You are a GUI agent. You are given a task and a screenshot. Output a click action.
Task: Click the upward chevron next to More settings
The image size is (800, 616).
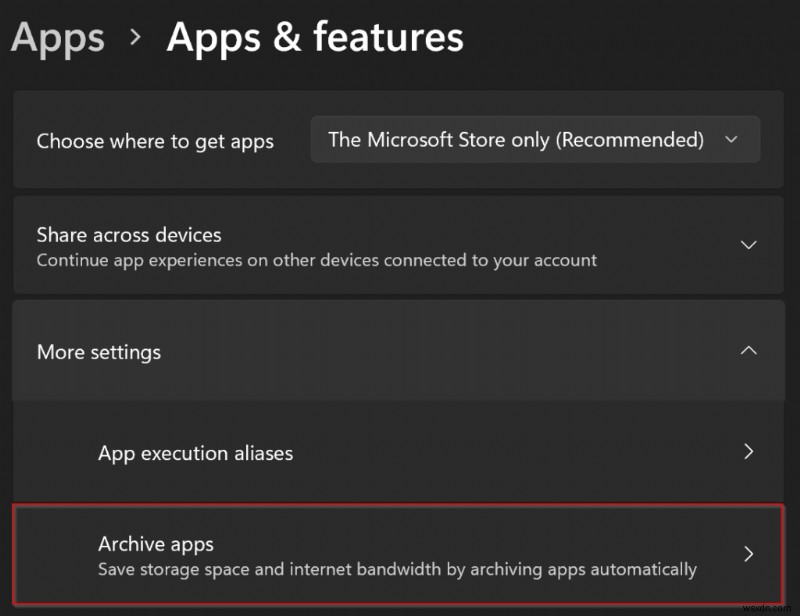pos(750,352)
